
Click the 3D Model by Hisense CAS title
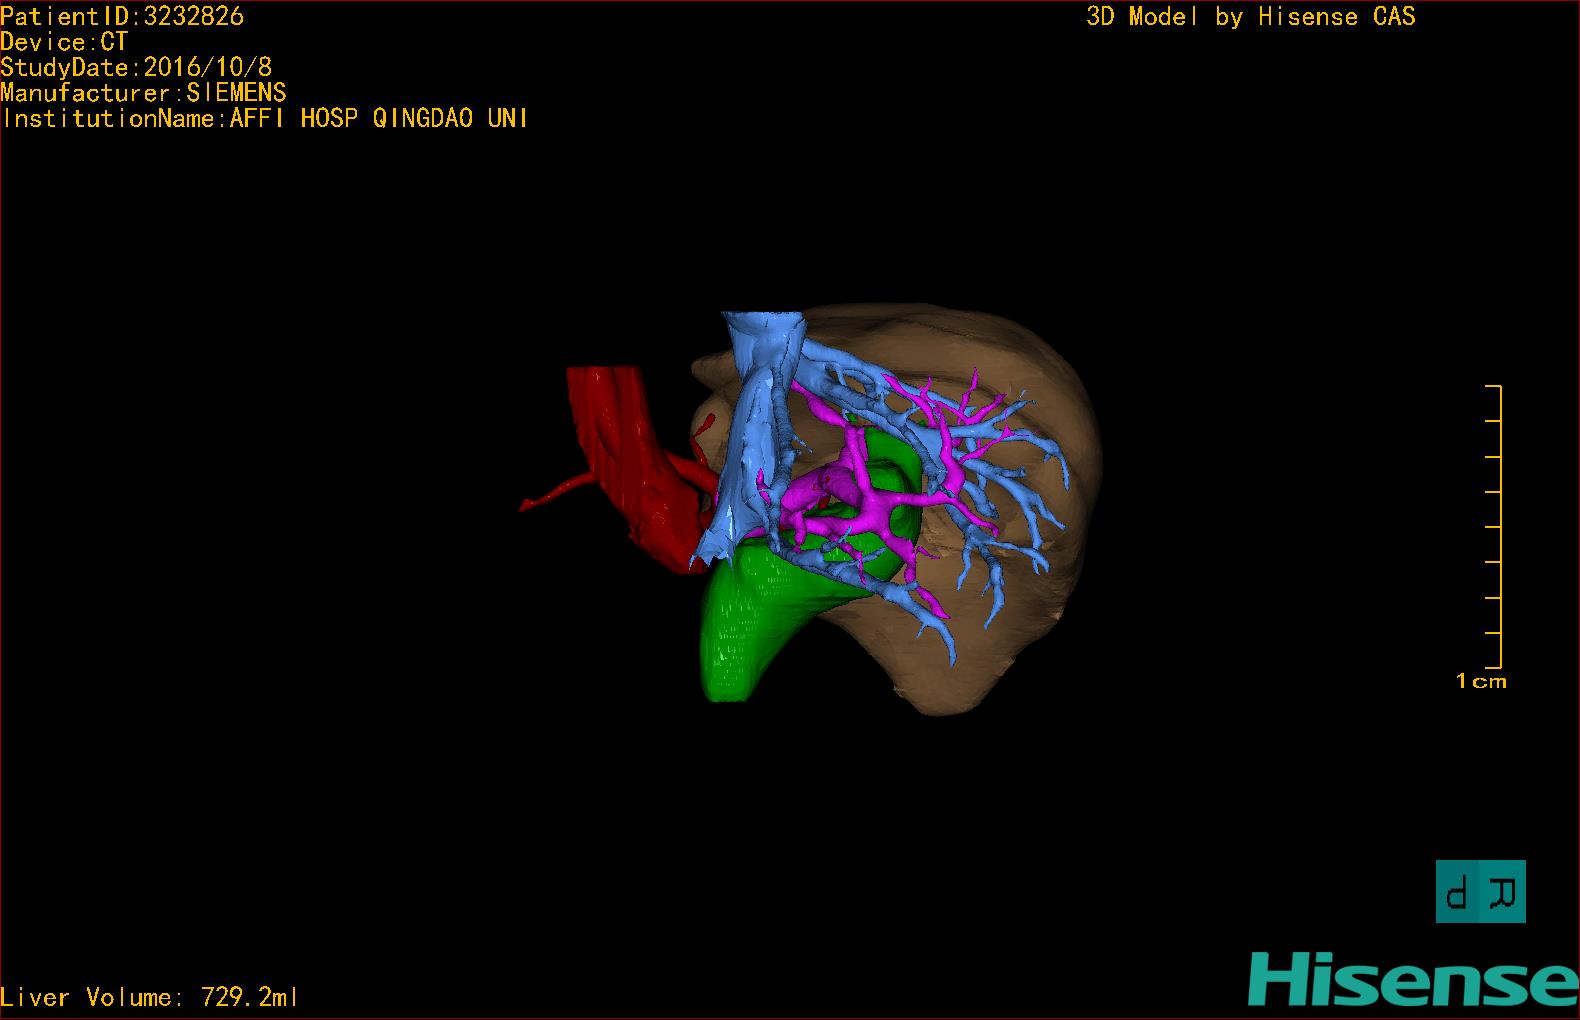(1251, 16)
